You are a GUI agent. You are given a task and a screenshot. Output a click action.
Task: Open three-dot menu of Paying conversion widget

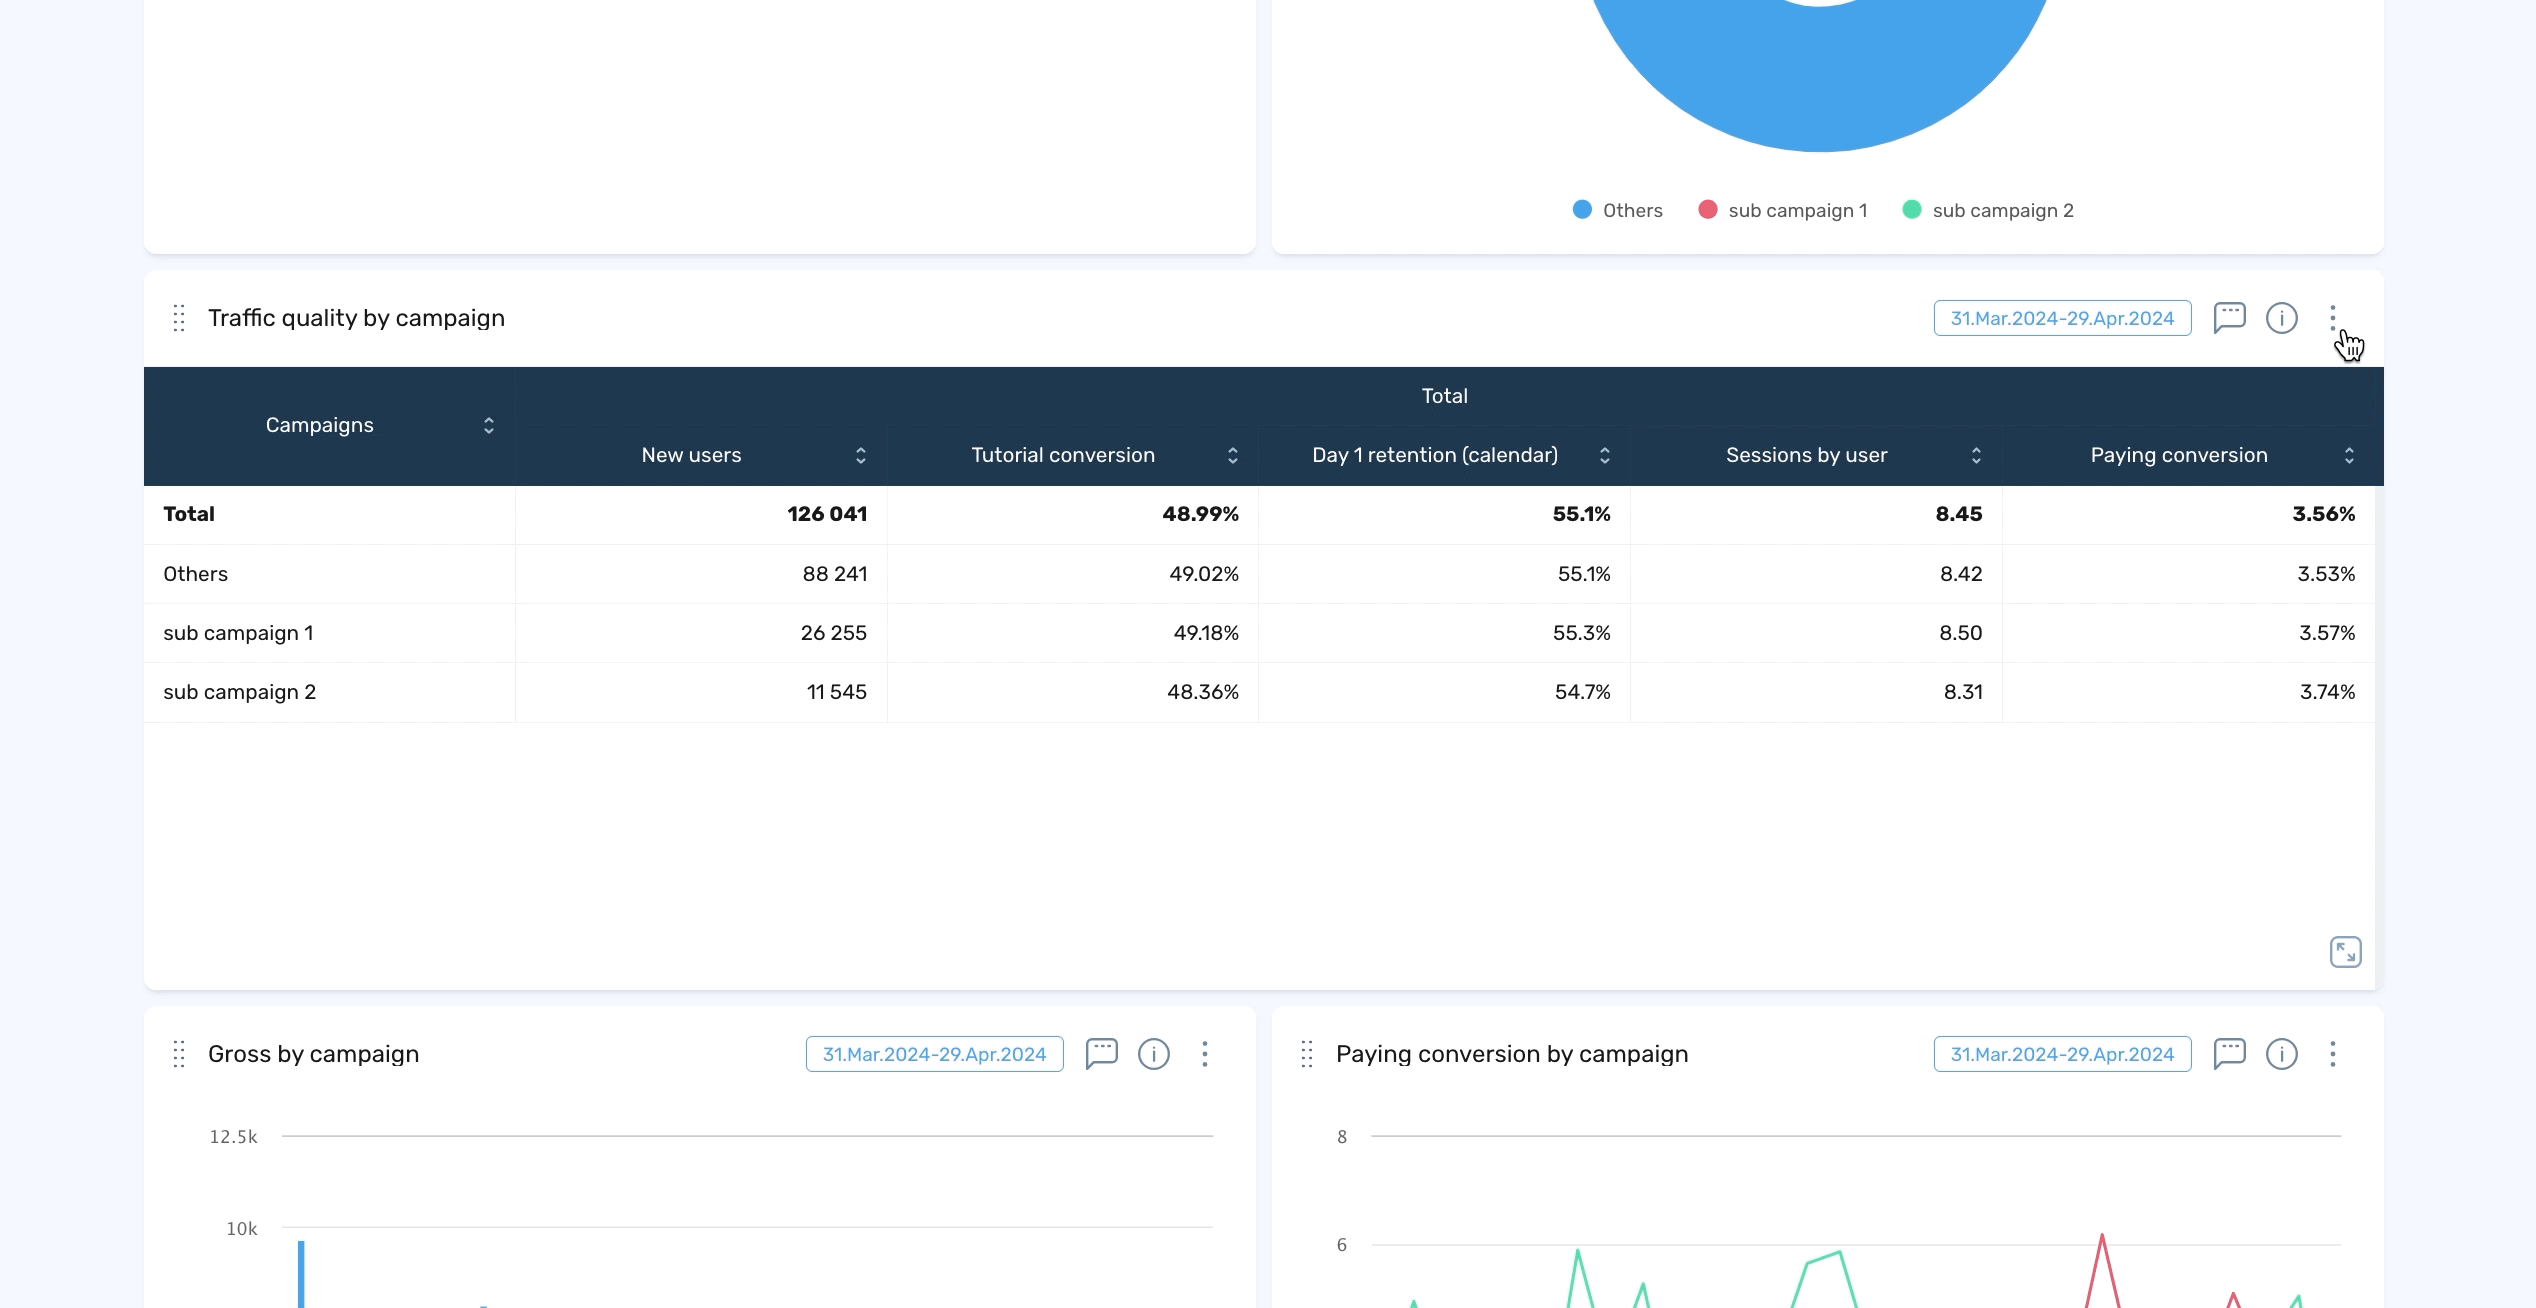click(2332, 1054)
